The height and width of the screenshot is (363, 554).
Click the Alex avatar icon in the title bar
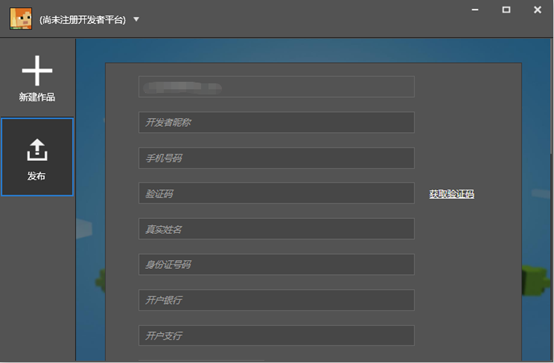point(21,18)
